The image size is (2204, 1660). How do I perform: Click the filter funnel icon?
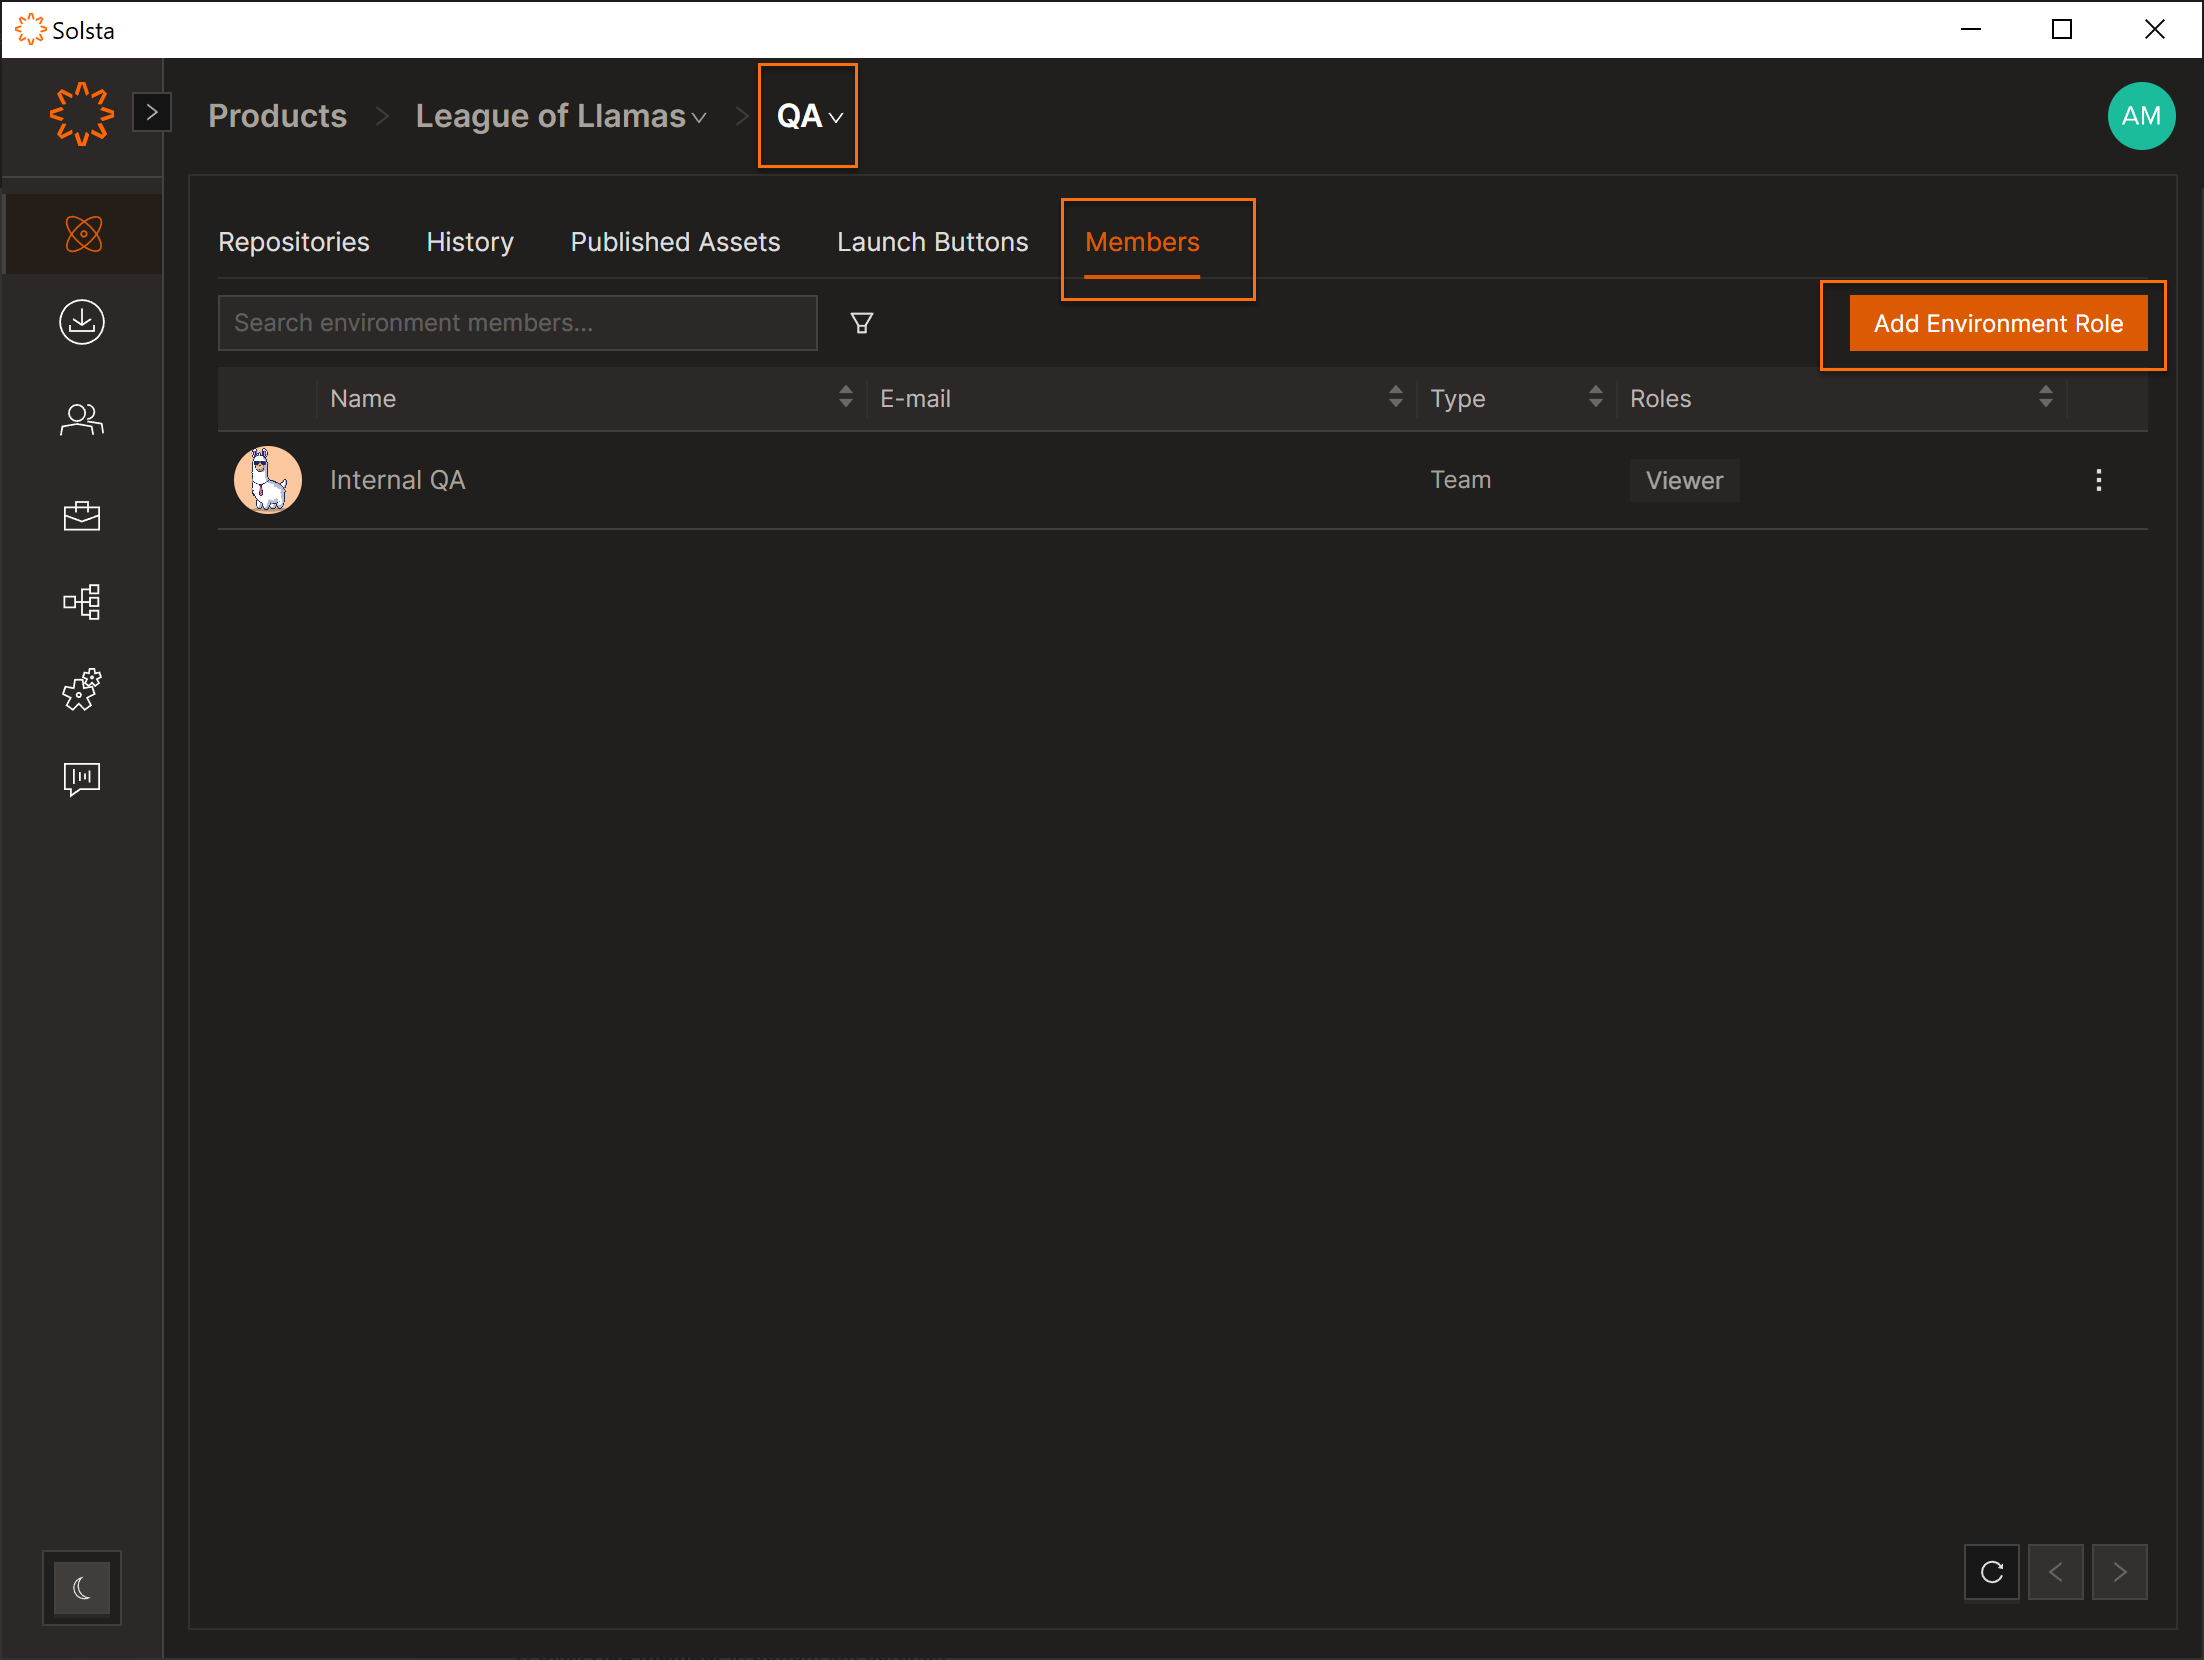pyautogui.click(x=861, y=323)
